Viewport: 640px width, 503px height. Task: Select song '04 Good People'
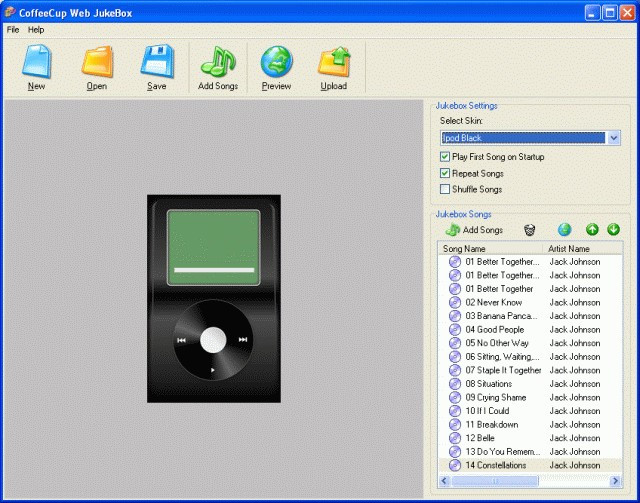click(531, 329)
